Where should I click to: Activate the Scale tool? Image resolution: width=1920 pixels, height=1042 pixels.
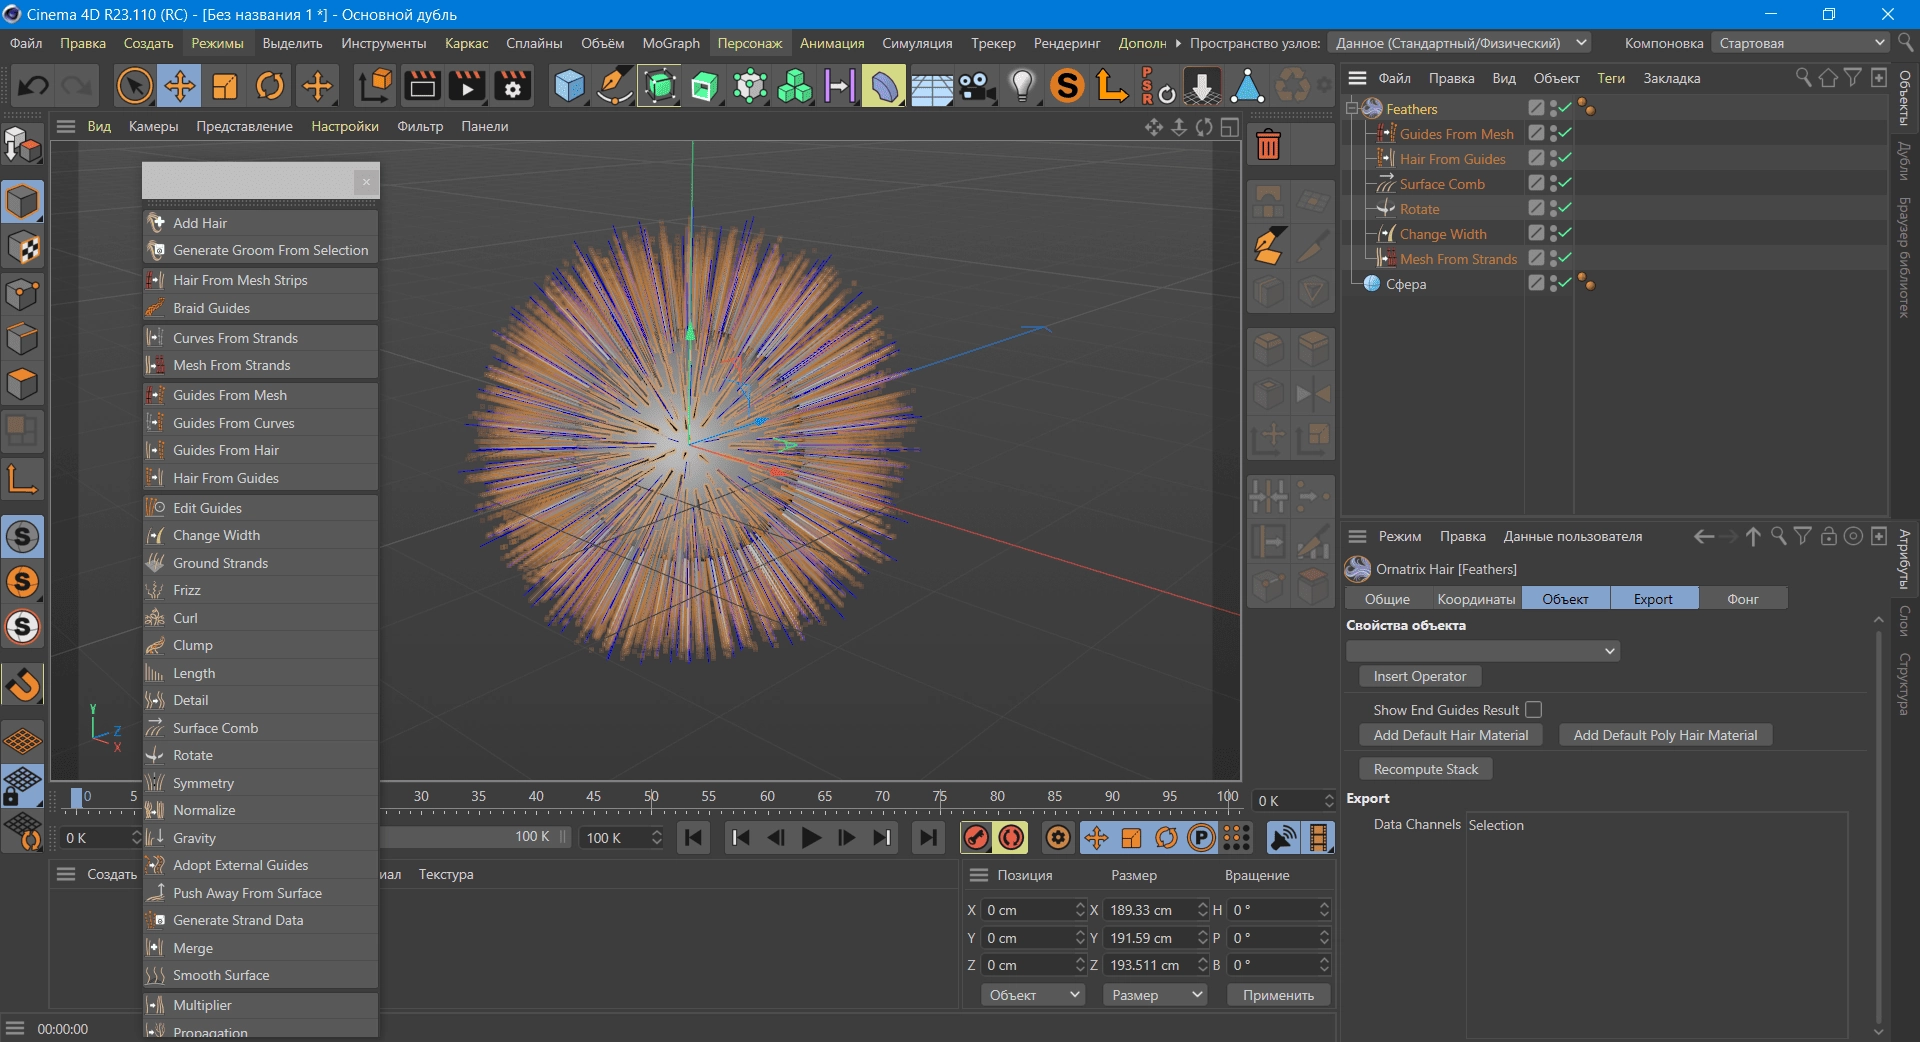[x=225, y=86]
